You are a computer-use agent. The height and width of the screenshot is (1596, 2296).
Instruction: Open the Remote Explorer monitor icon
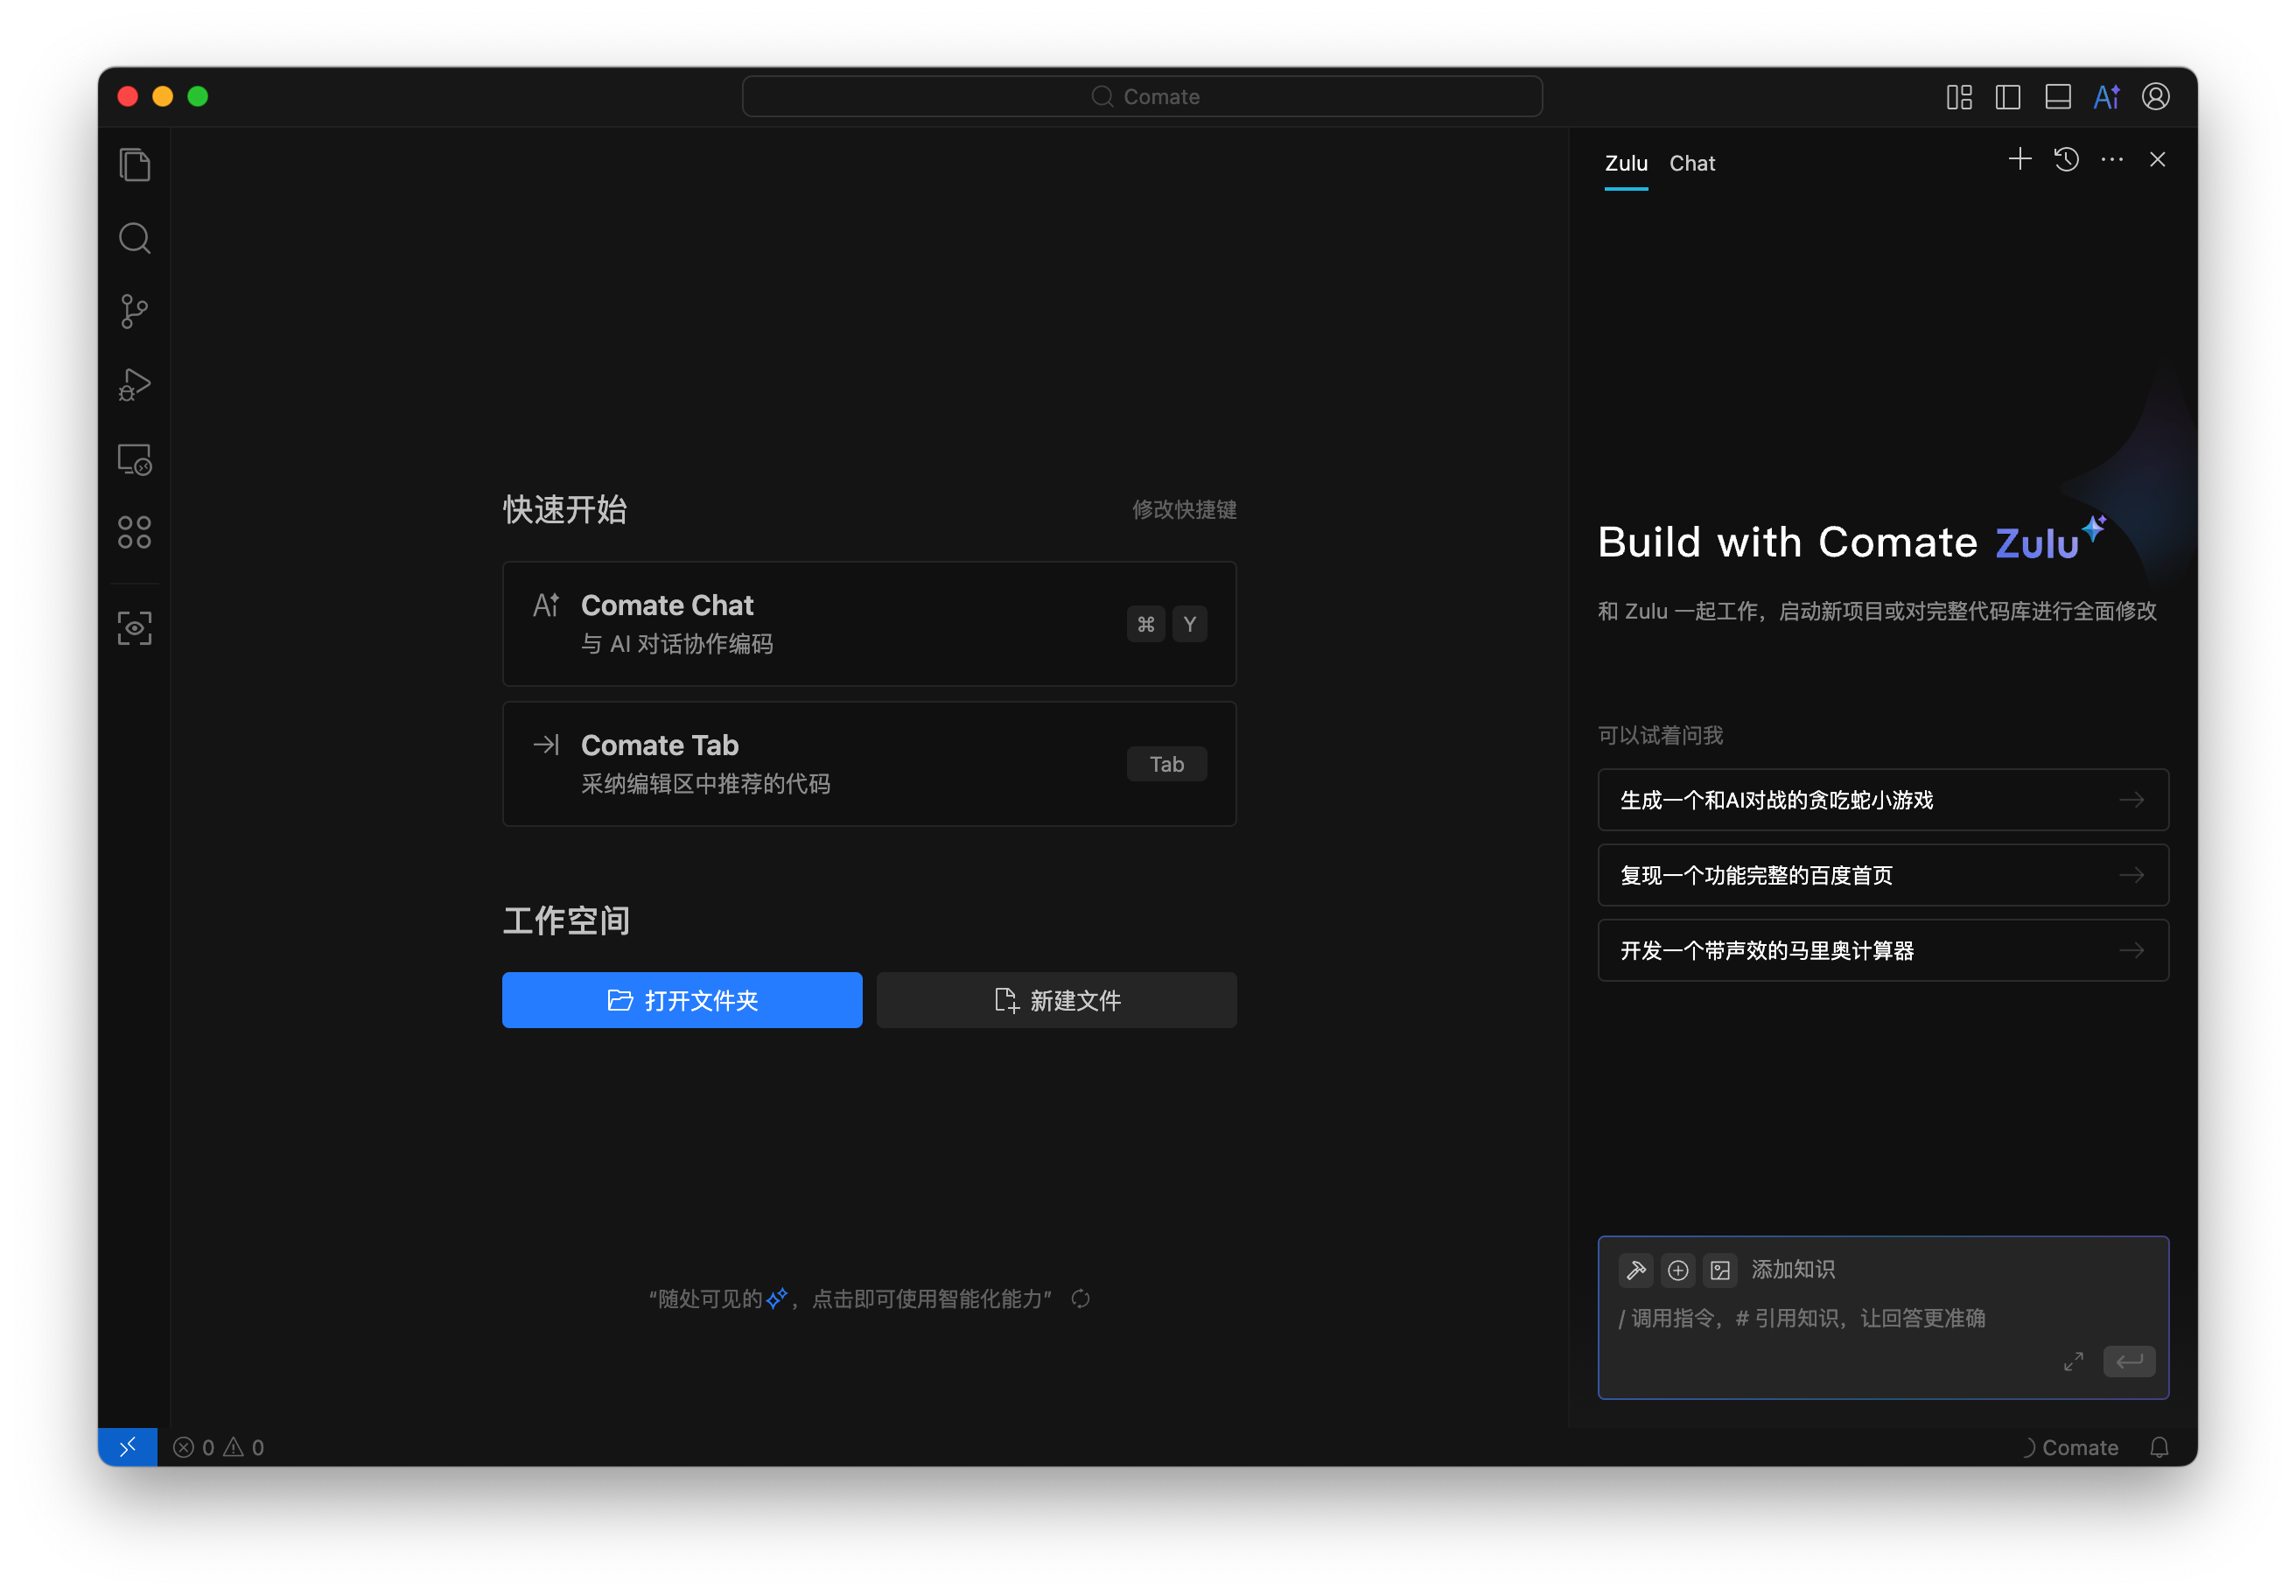tap(134, 460)
